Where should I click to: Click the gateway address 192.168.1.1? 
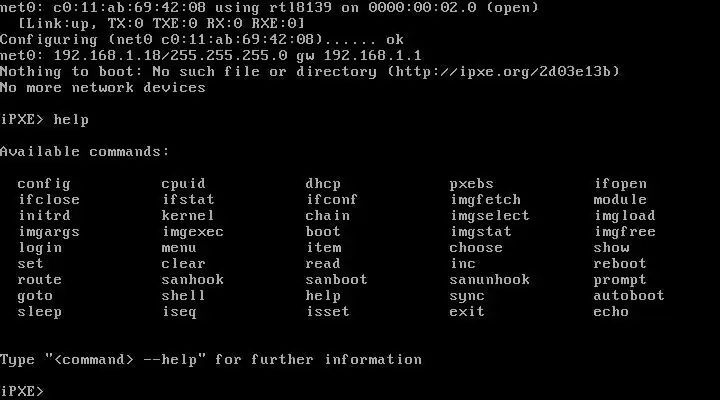click(372, 56)
